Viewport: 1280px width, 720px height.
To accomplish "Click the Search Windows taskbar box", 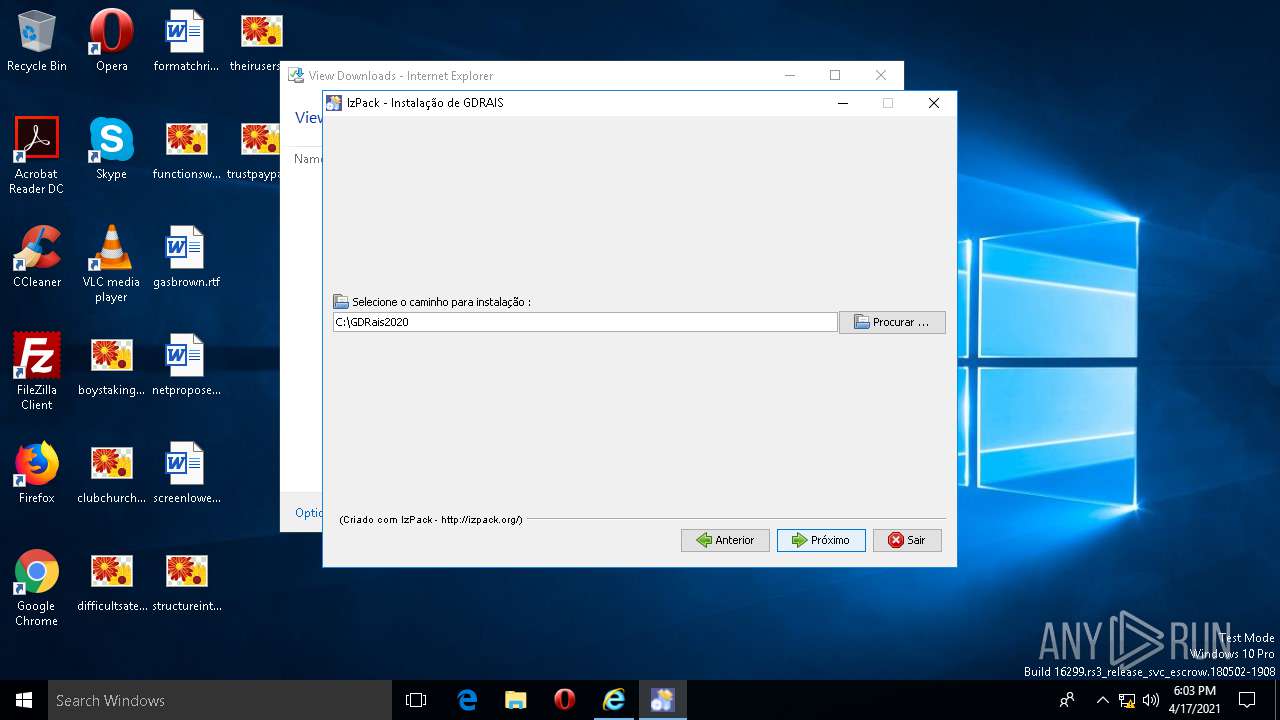I will (x=220, y=700).
